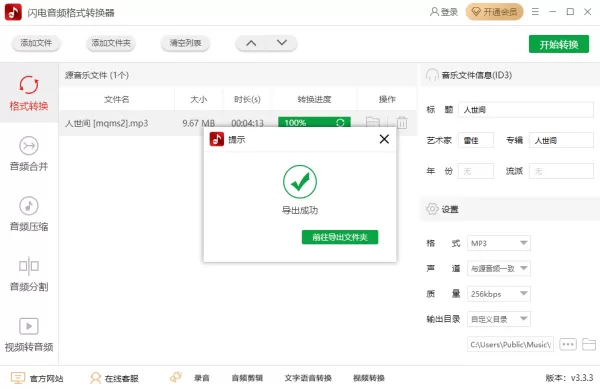Click the person icon beside 在线客服
Screen dimensions: 600x390
click(x=95, y=378)
